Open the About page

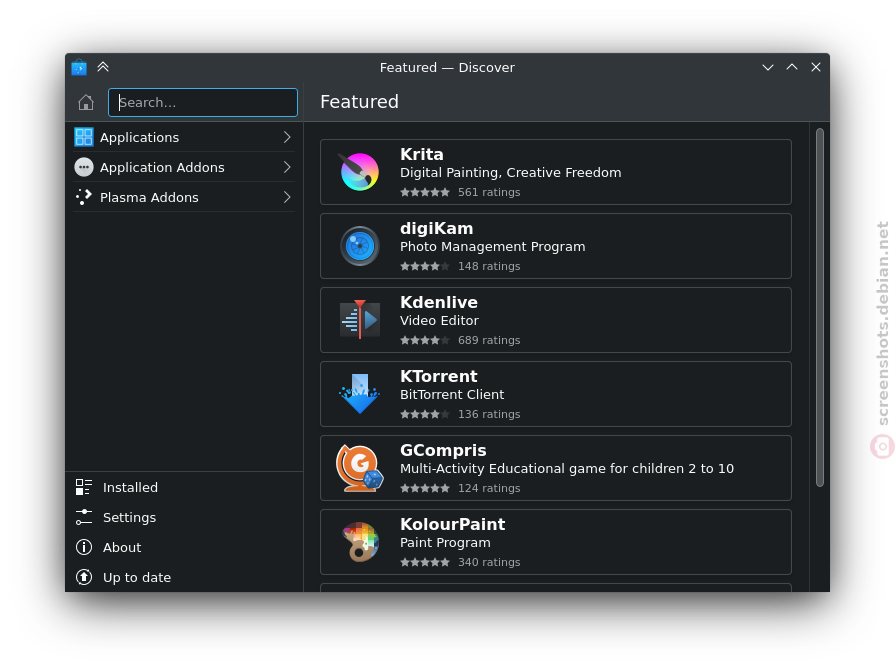pyautogui.click(x=184, y=547)
